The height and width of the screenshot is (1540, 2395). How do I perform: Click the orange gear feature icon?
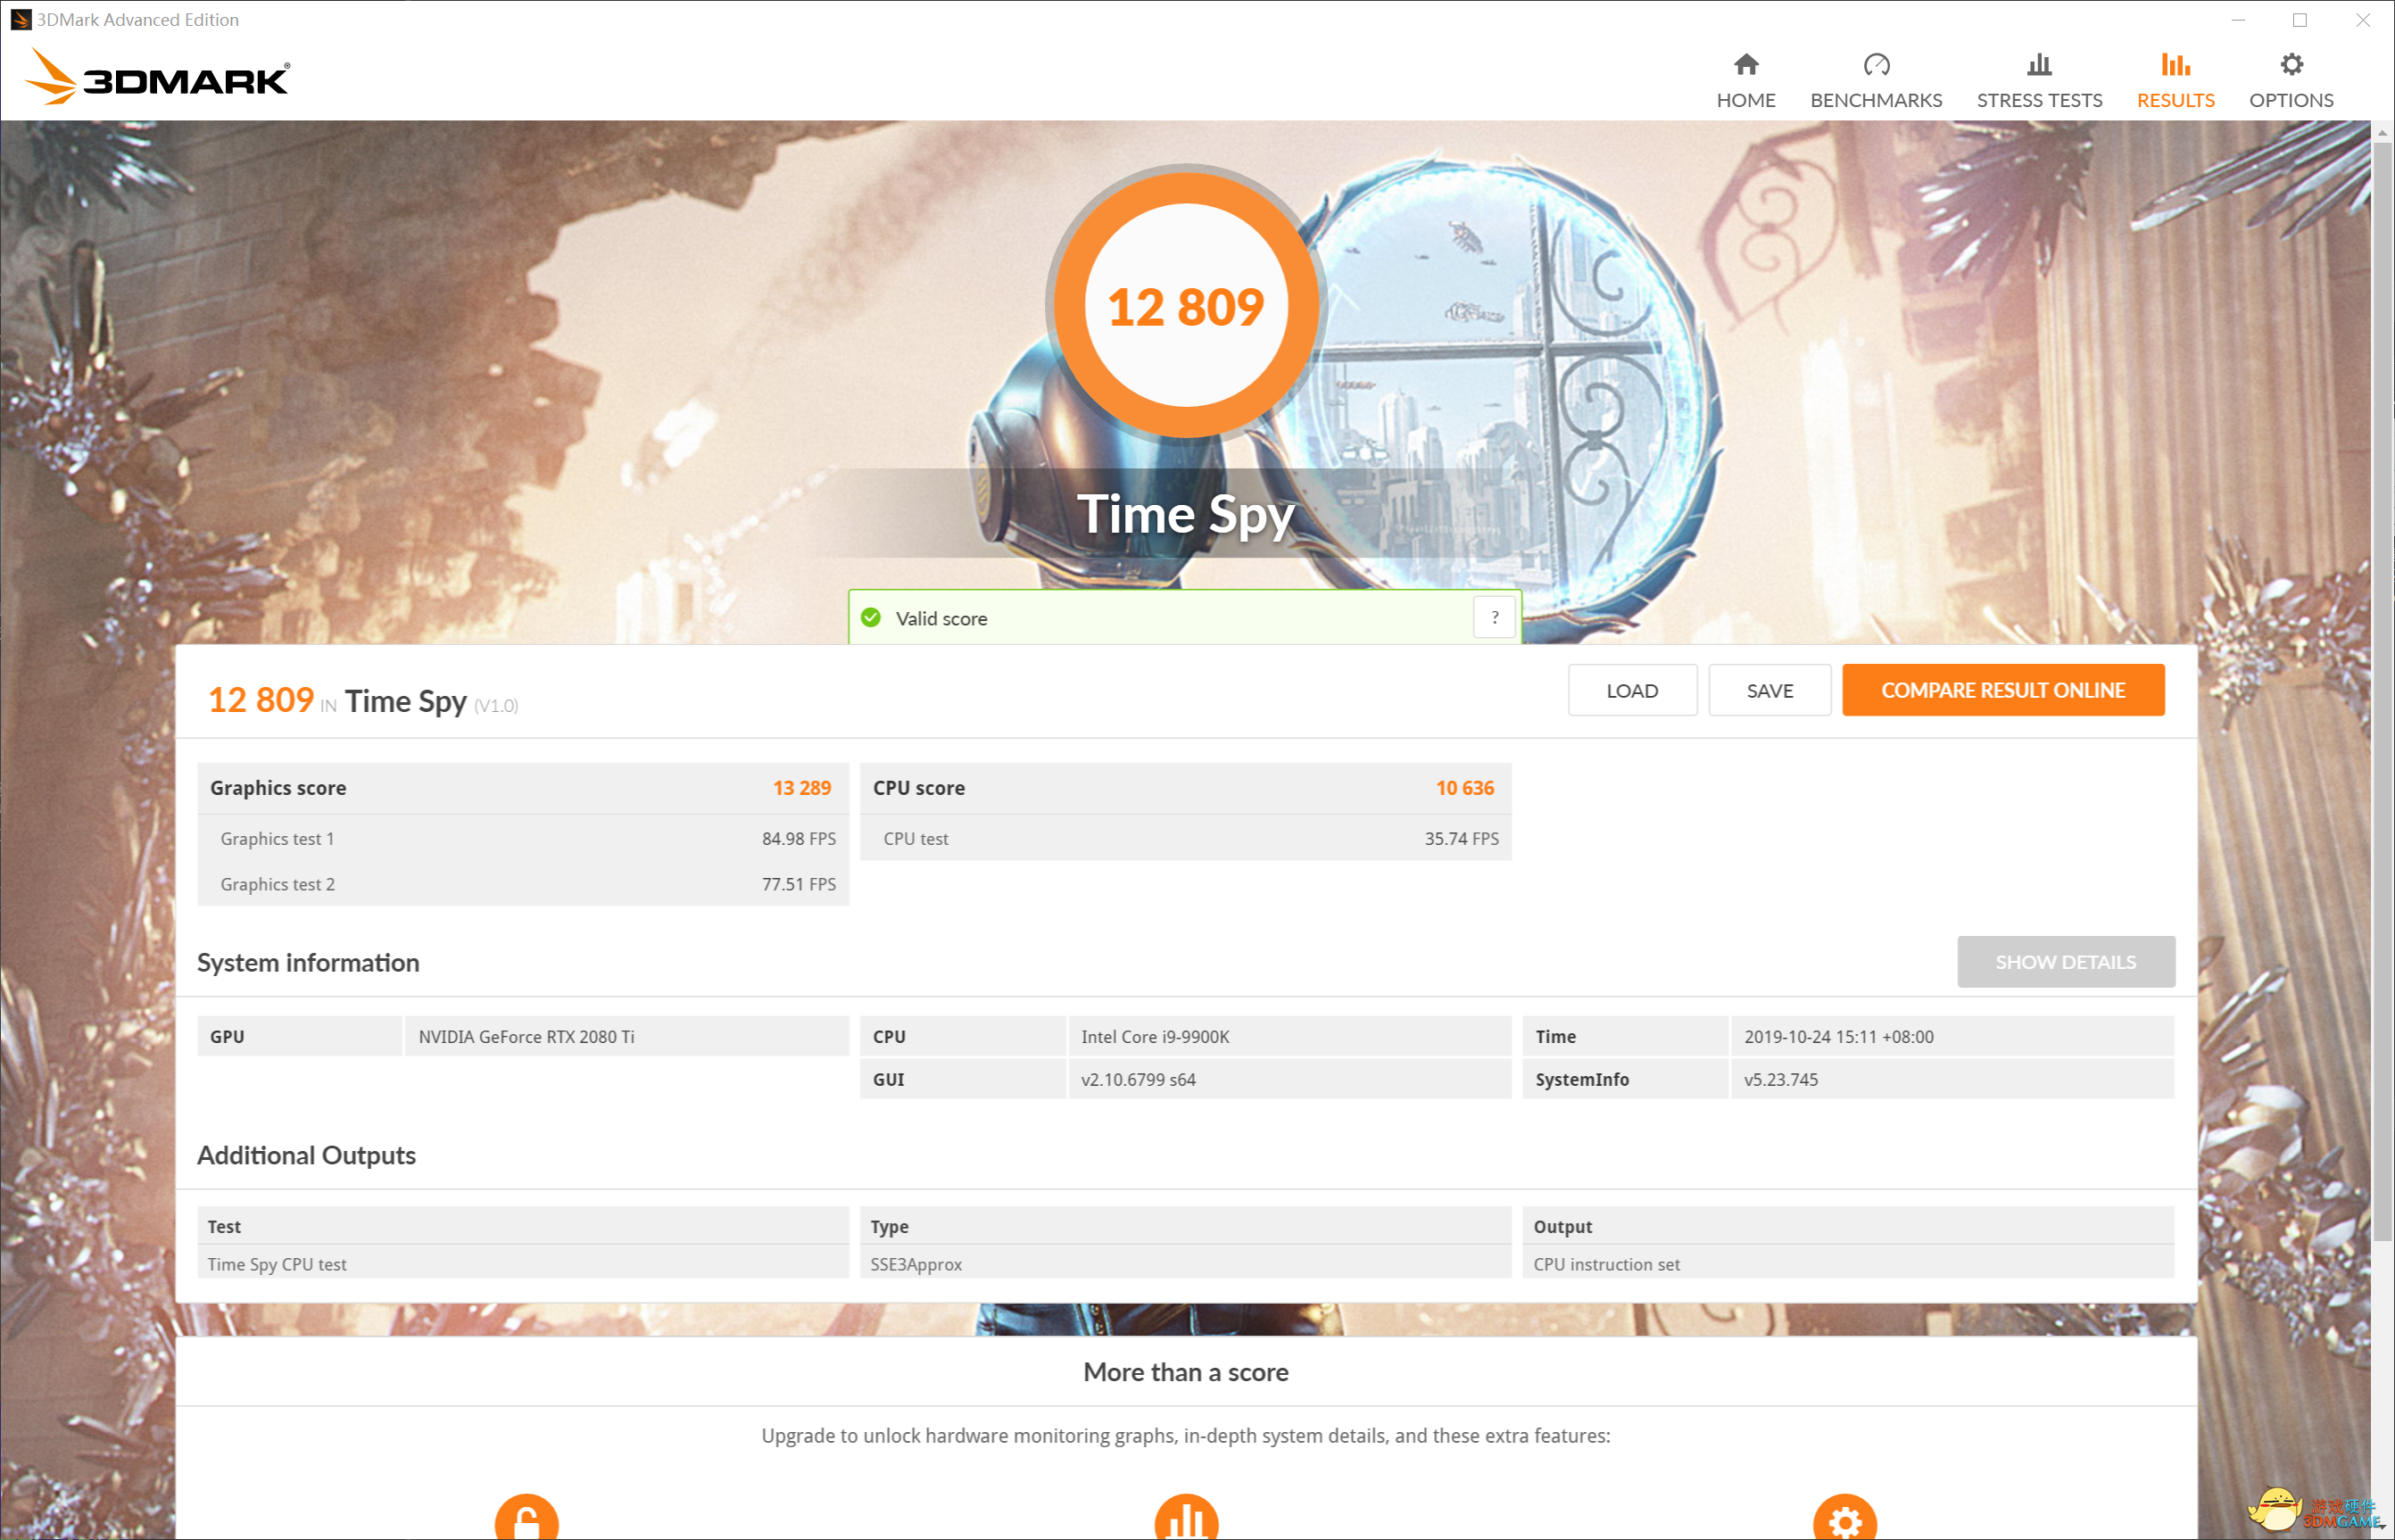point(1844,1521)
